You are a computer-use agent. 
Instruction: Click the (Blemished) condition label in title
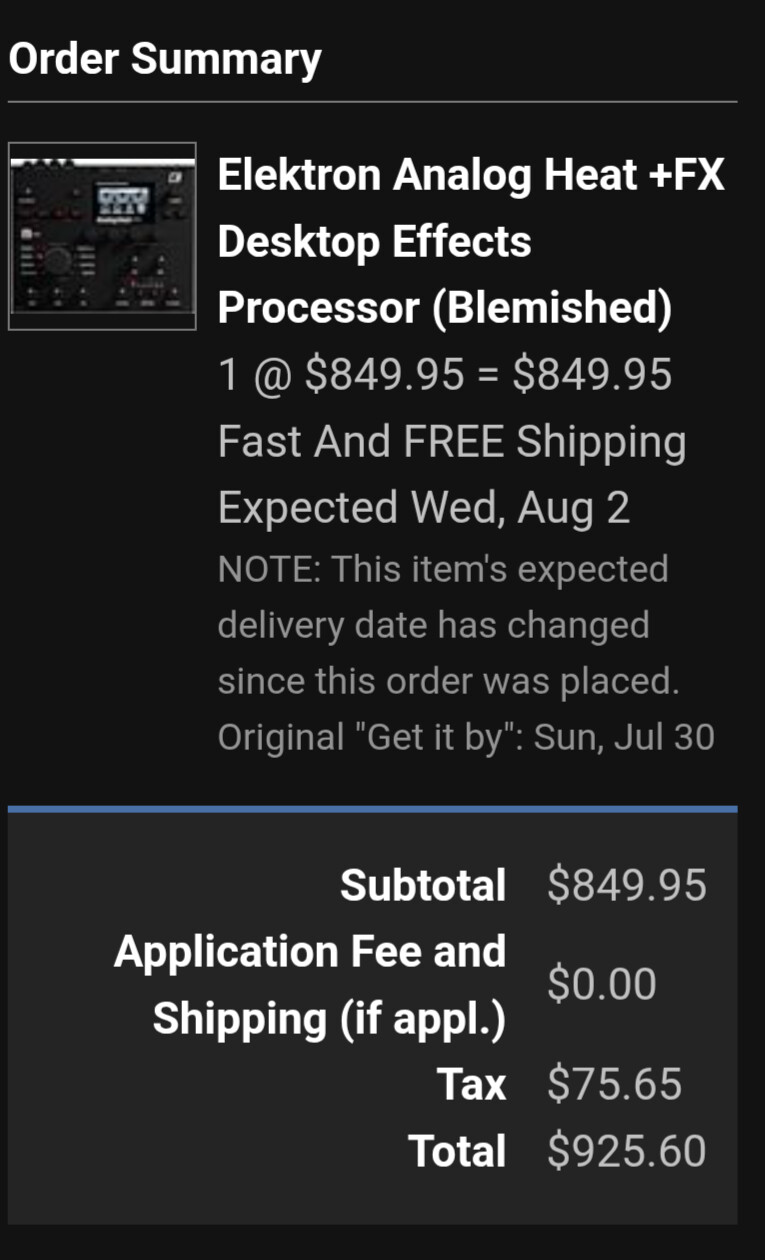552,308
